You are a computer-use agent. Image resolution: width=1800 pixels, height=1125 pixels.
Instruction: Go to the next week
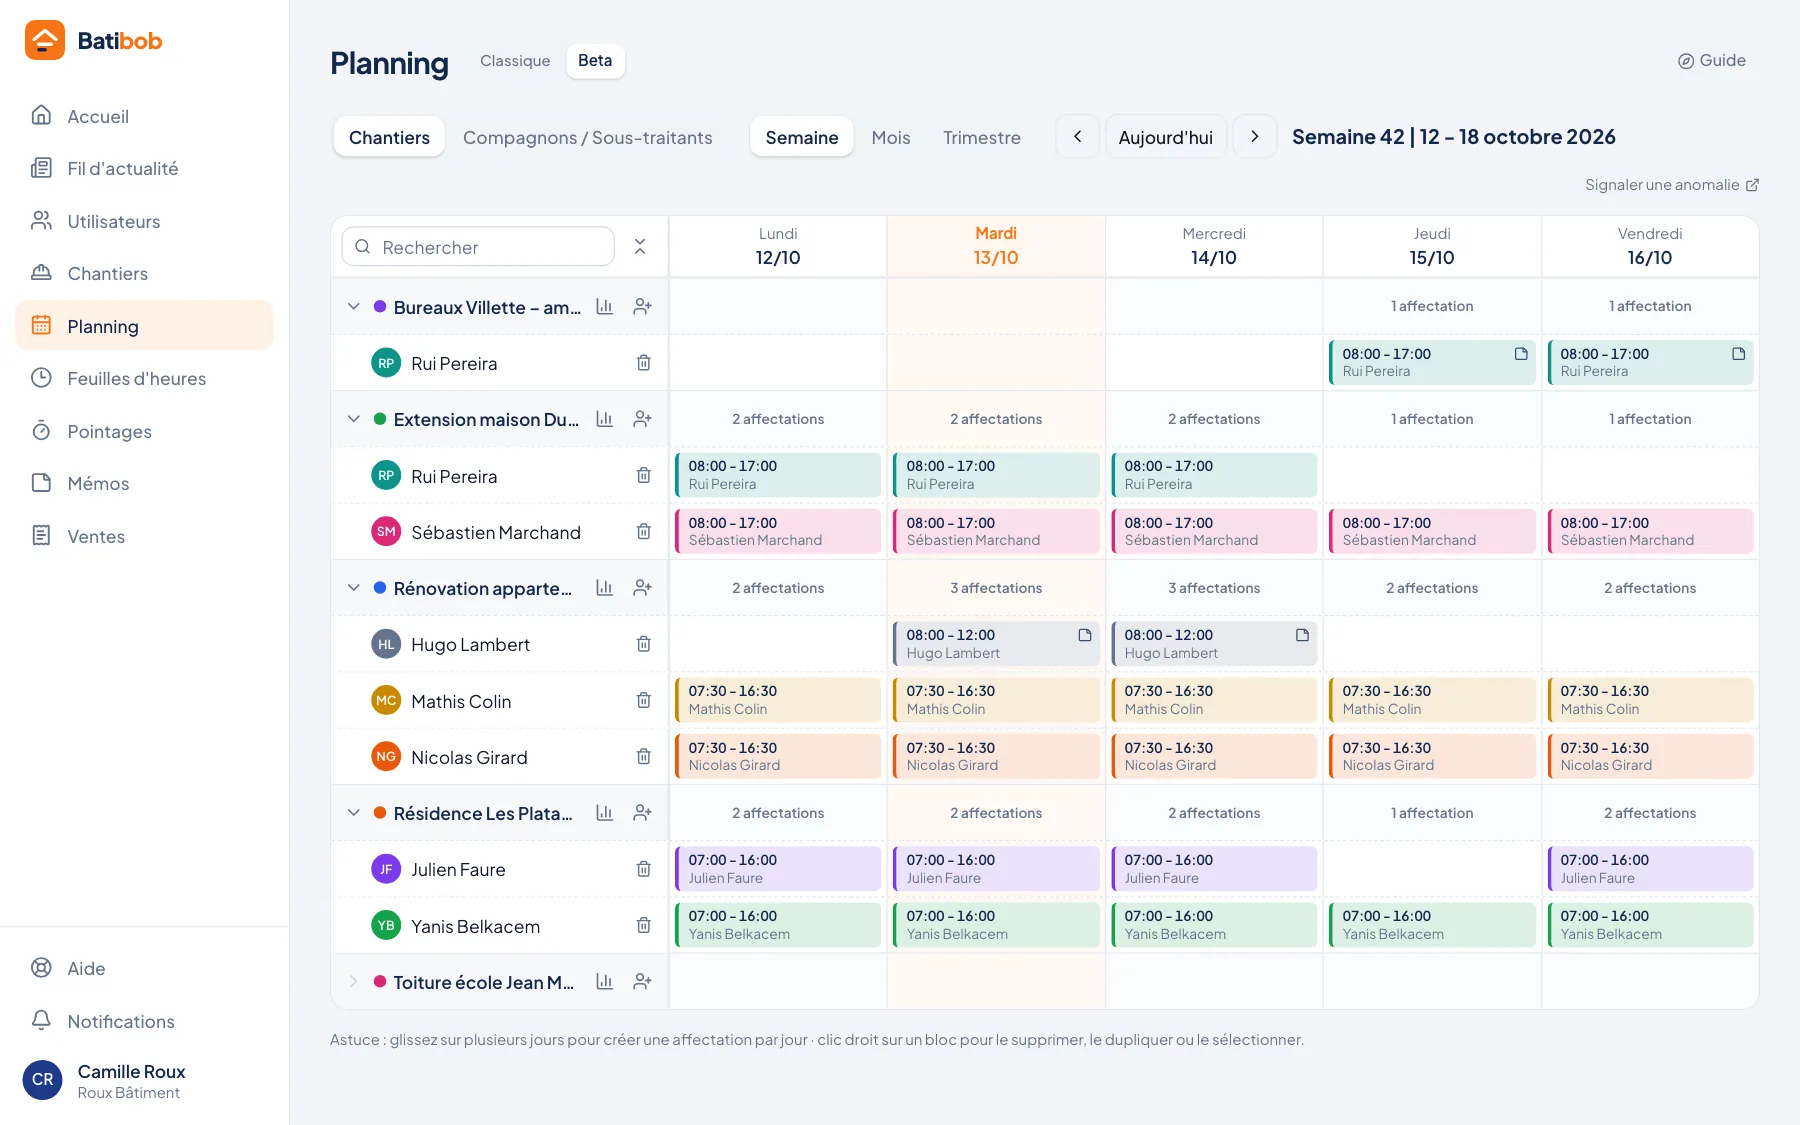(1255, 137)
